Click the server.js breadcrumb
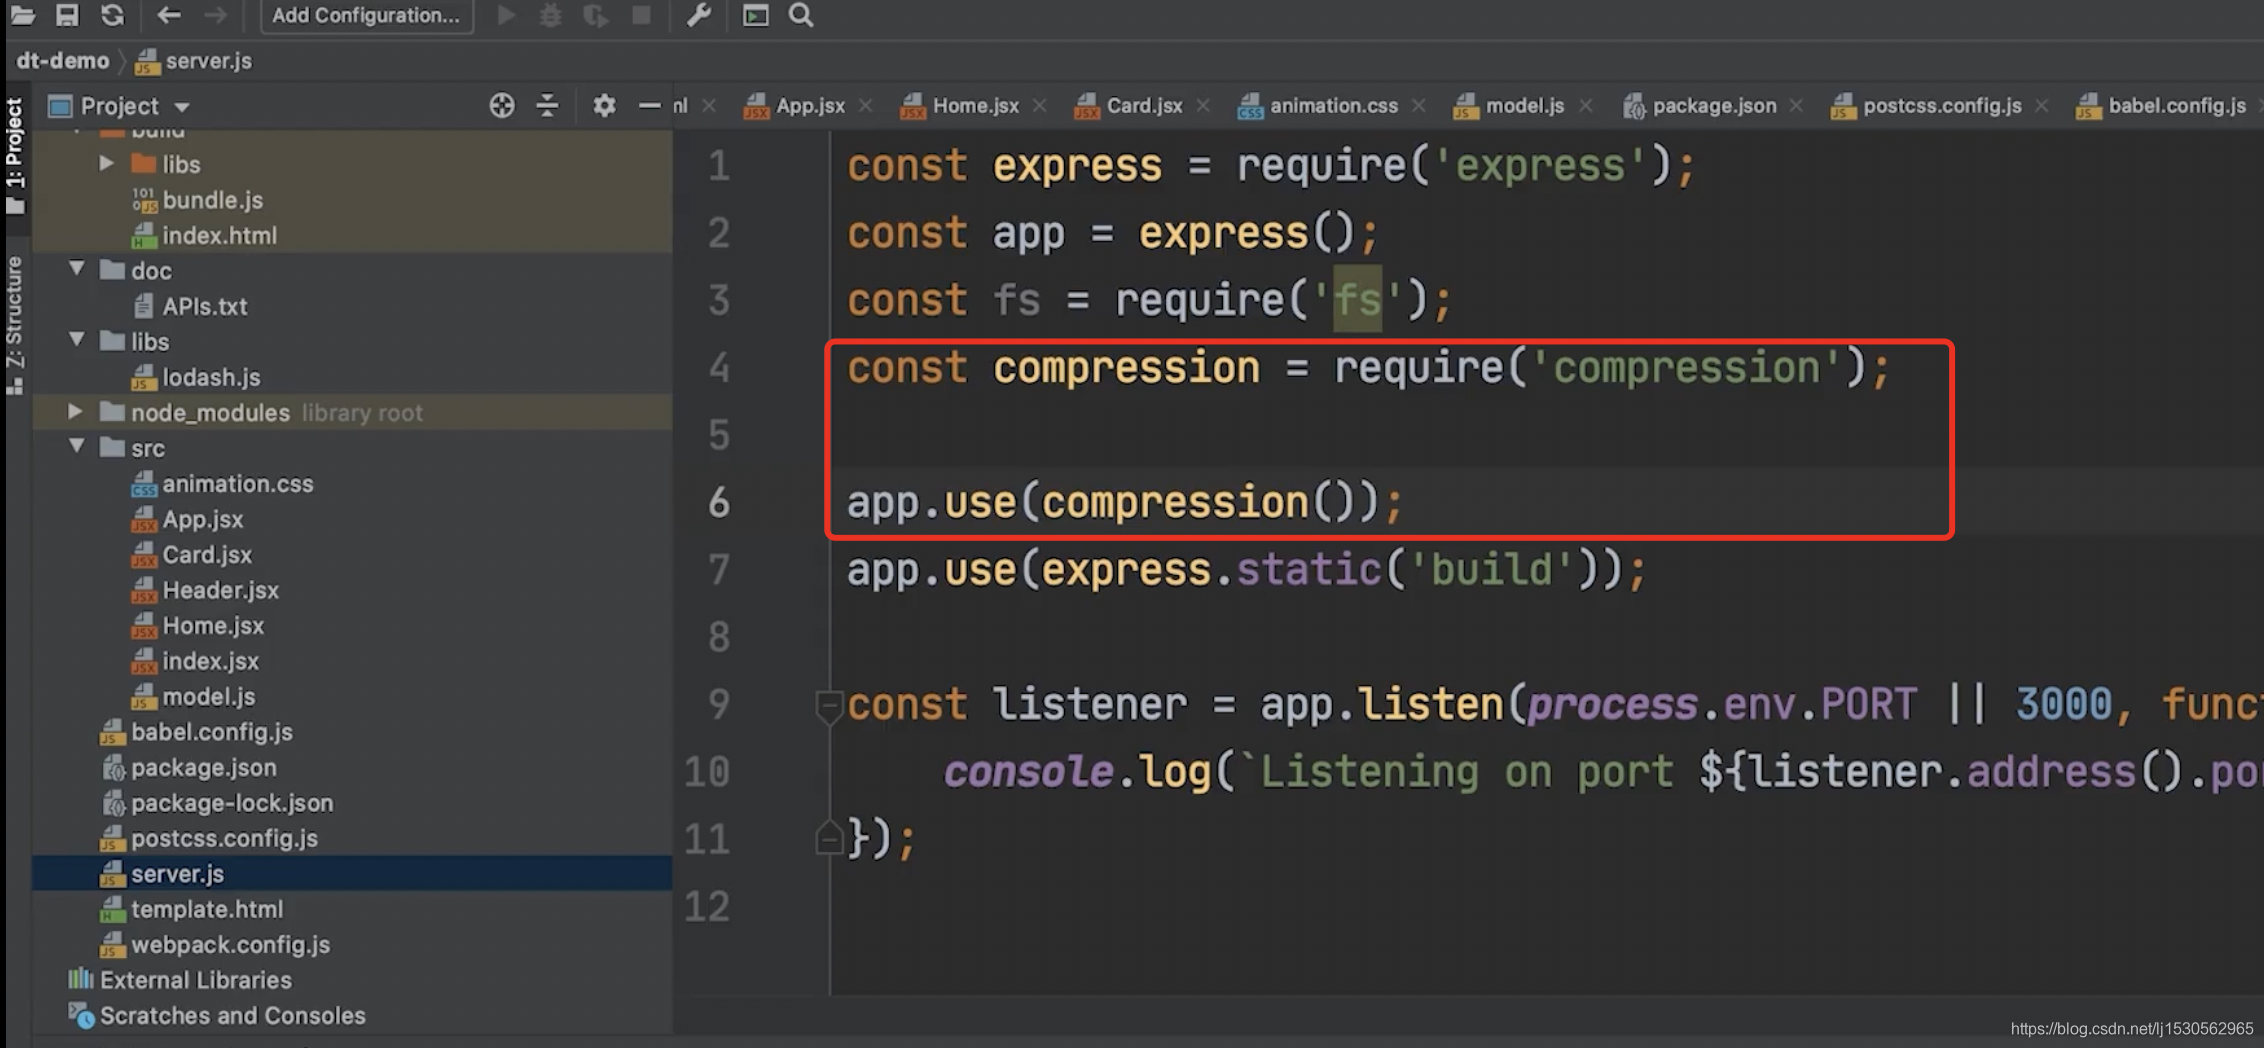Viewport: 2264px width, 1048px height. tap(193, 61)
